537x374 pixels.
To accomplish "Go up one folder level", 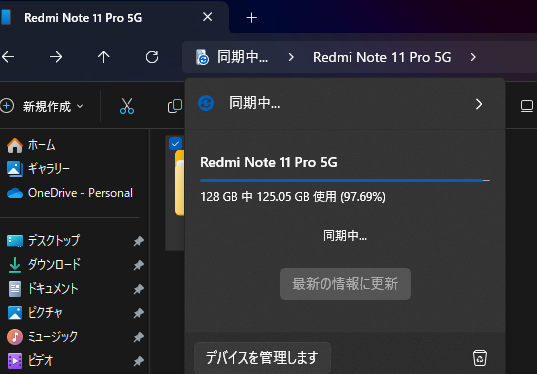I will [x=103, y=57].
